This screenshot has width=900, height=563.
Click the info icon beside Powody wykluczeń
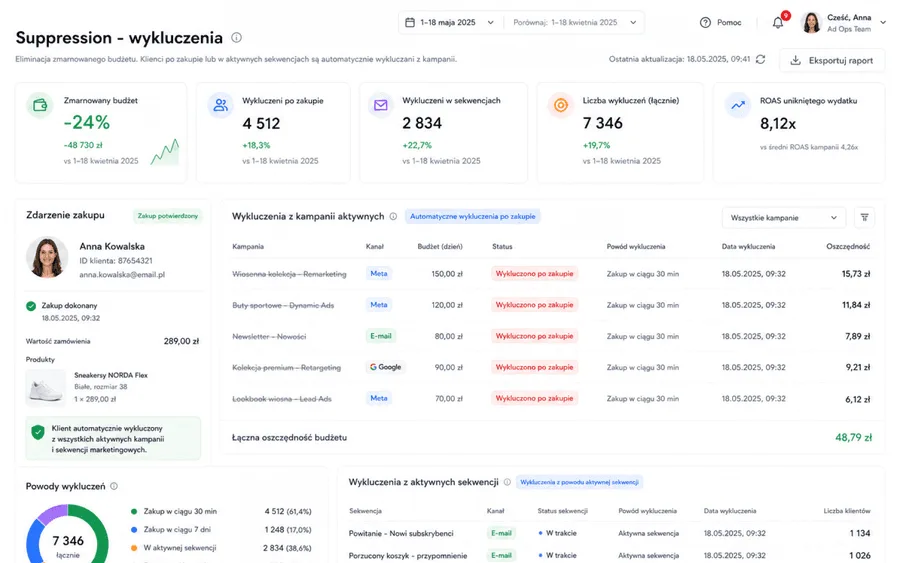click(x=114, y=486)
